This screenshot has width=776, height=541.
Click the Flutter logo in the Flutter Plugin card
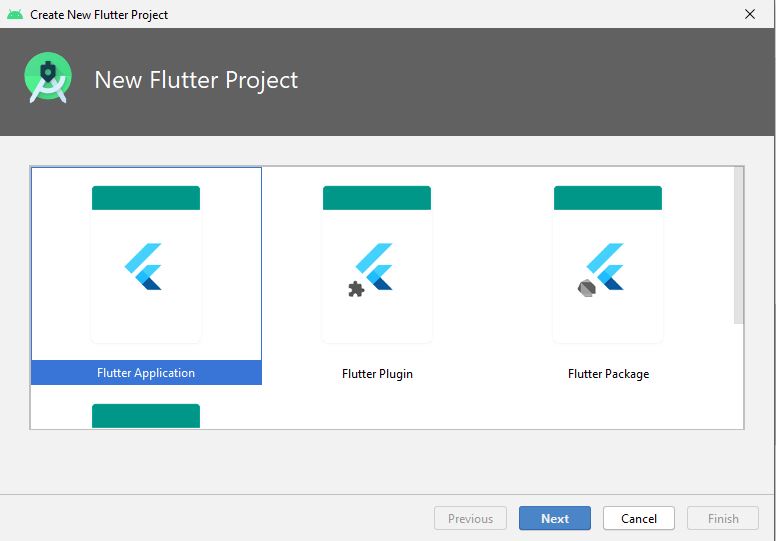[x=376, y=267]
